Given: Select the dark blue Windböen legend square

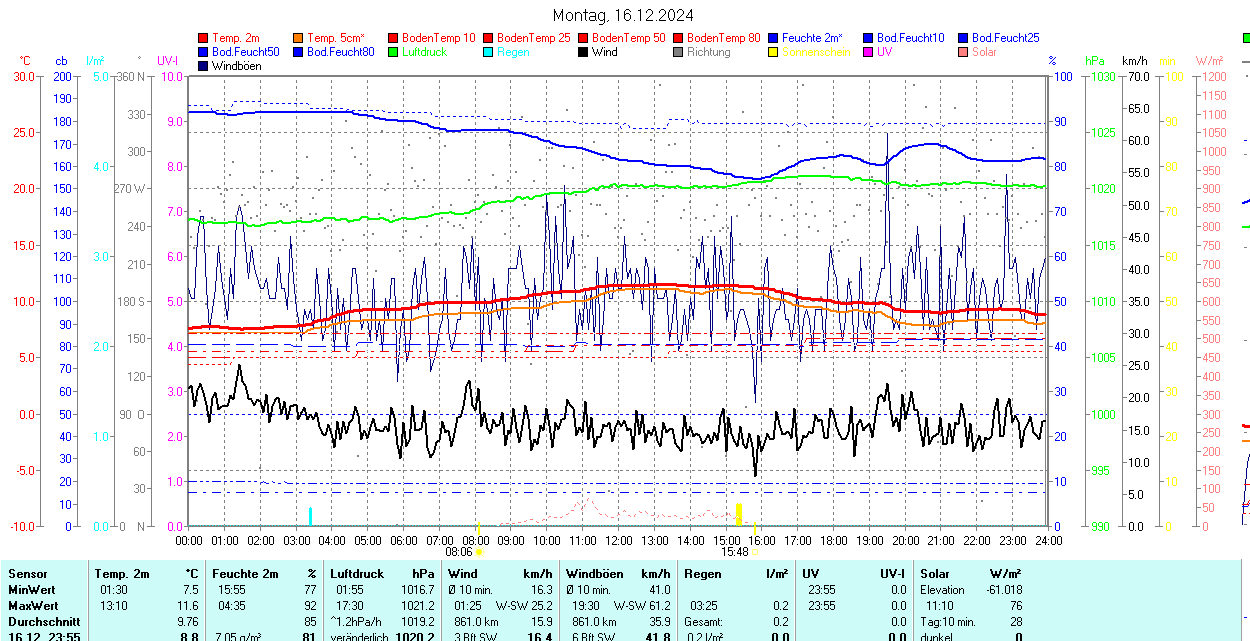Looking at the screenshot, I should 204,66.
